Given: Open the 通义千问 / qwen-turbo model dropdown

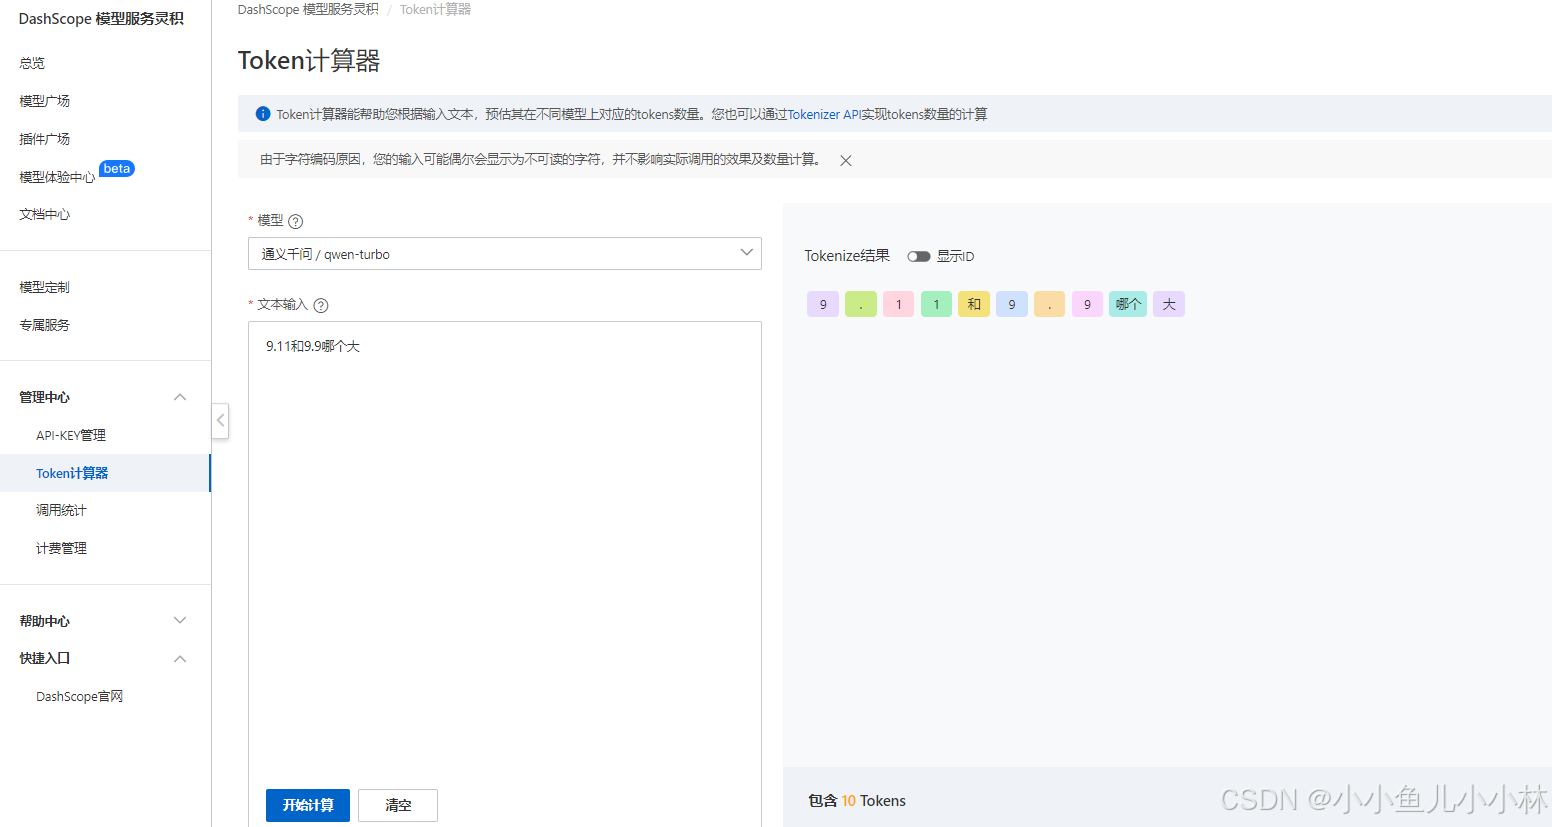Looking at the screenshot, I should [505, 254].
